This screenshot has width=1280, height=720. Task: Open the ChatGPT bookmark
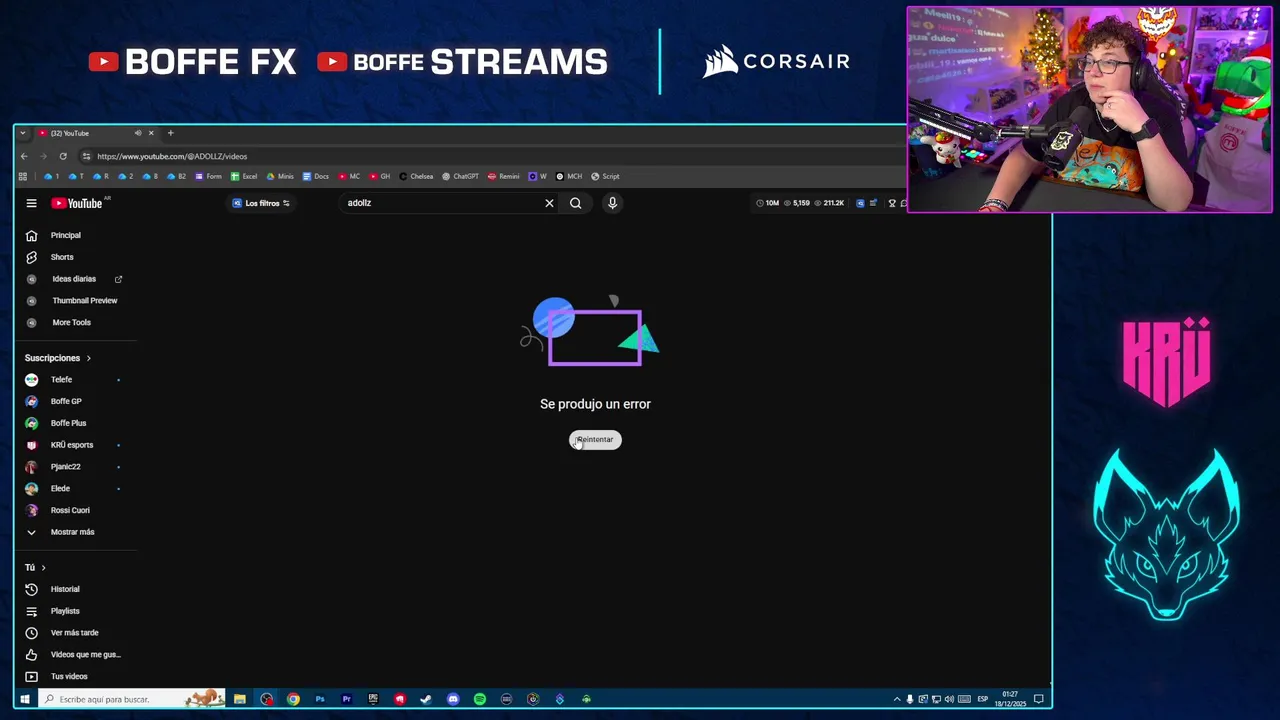coord(460,177)
